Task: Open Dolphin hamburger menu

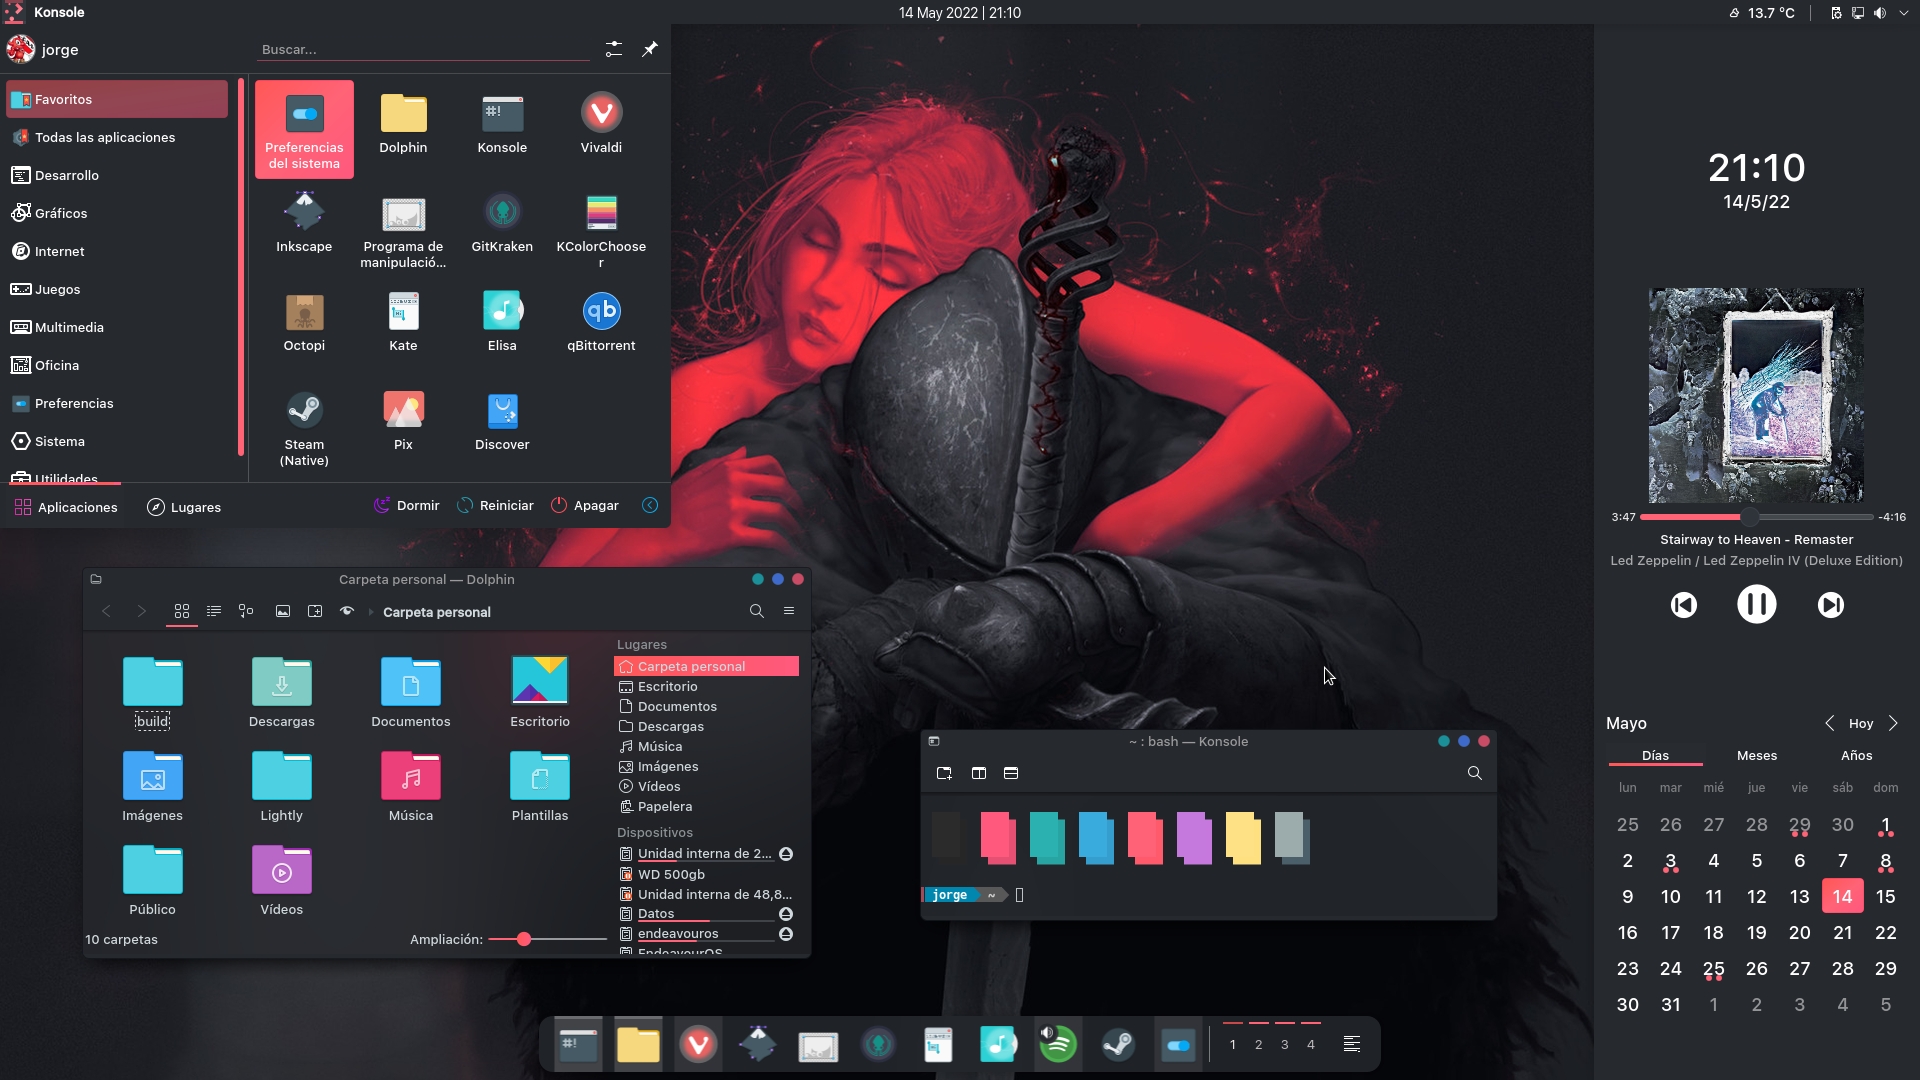Action: click(x=789, y=611)
